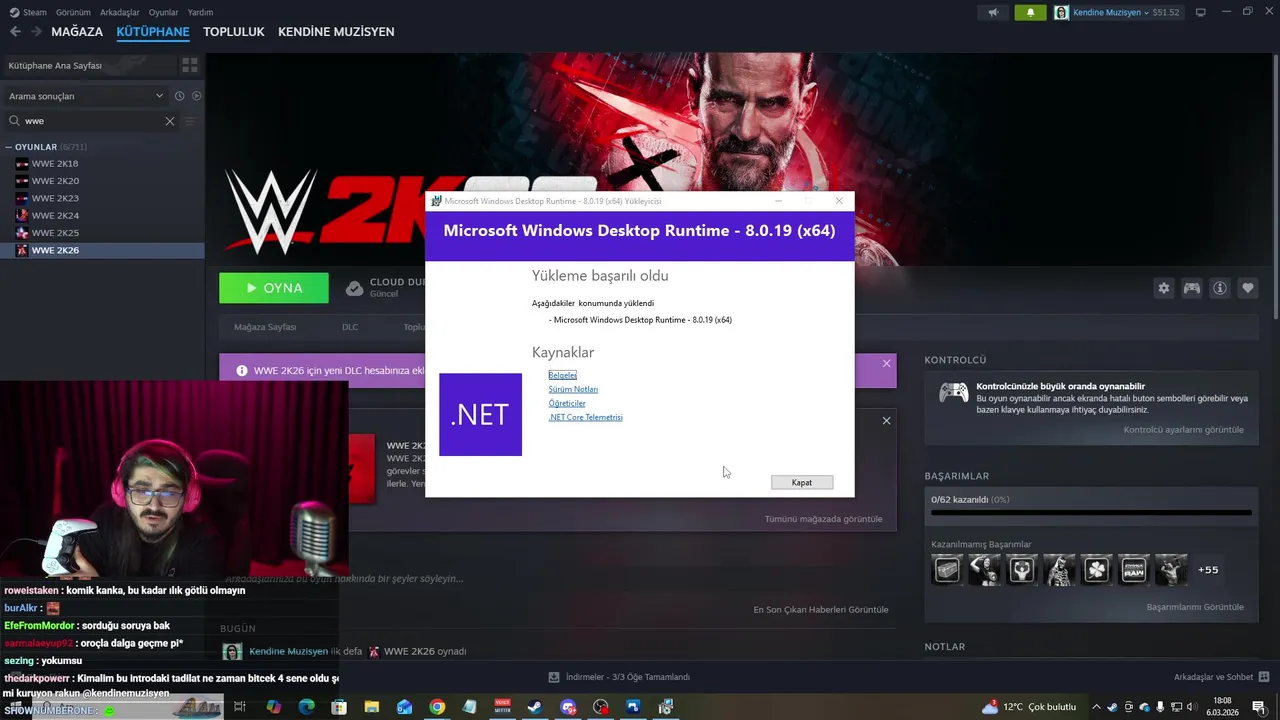1280x720 pixels.
Task: Click 'Başarımlarını Görüntüle' link
Action: [x=1195, y=607]
